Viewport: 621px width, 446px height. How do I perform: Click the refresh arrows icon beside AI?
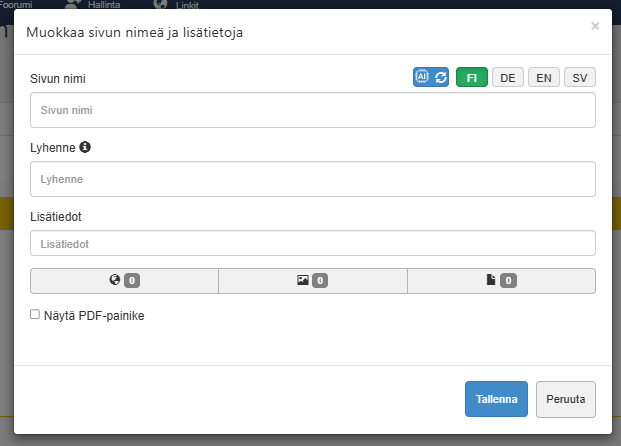point(441,77)
